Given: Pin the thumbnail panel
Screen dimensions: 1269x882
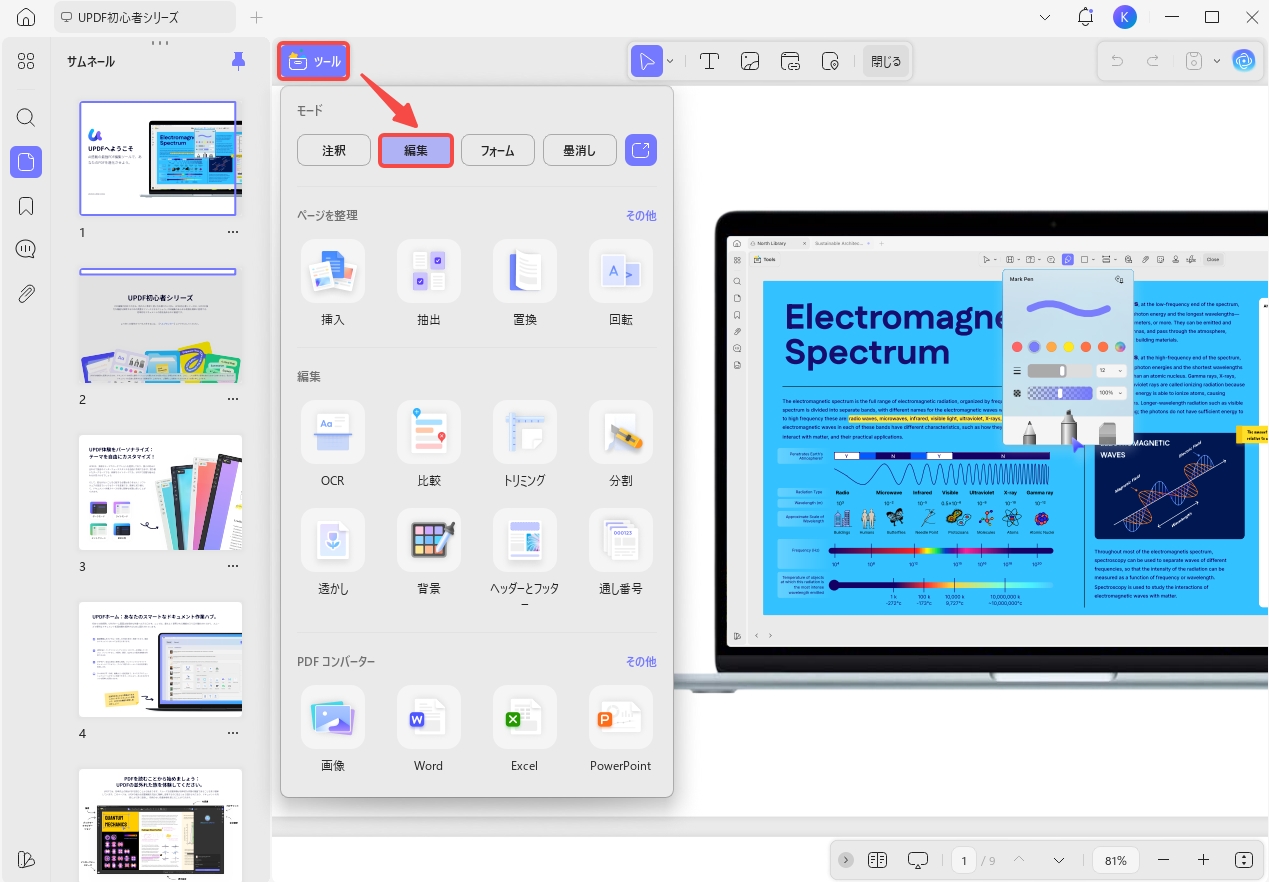Looking at the screenshot, I should click(x=238, y=61).
